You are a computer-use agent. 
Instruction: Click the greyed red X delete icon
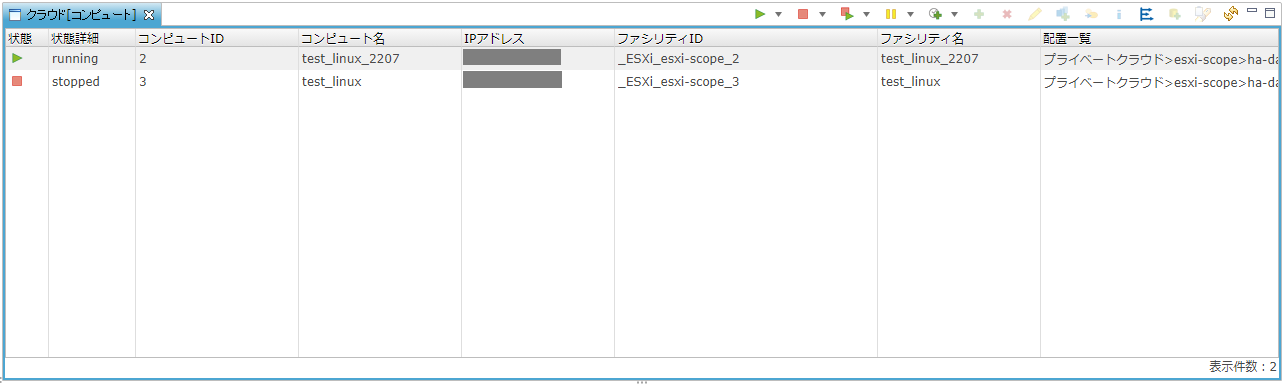click(1007, 14)
